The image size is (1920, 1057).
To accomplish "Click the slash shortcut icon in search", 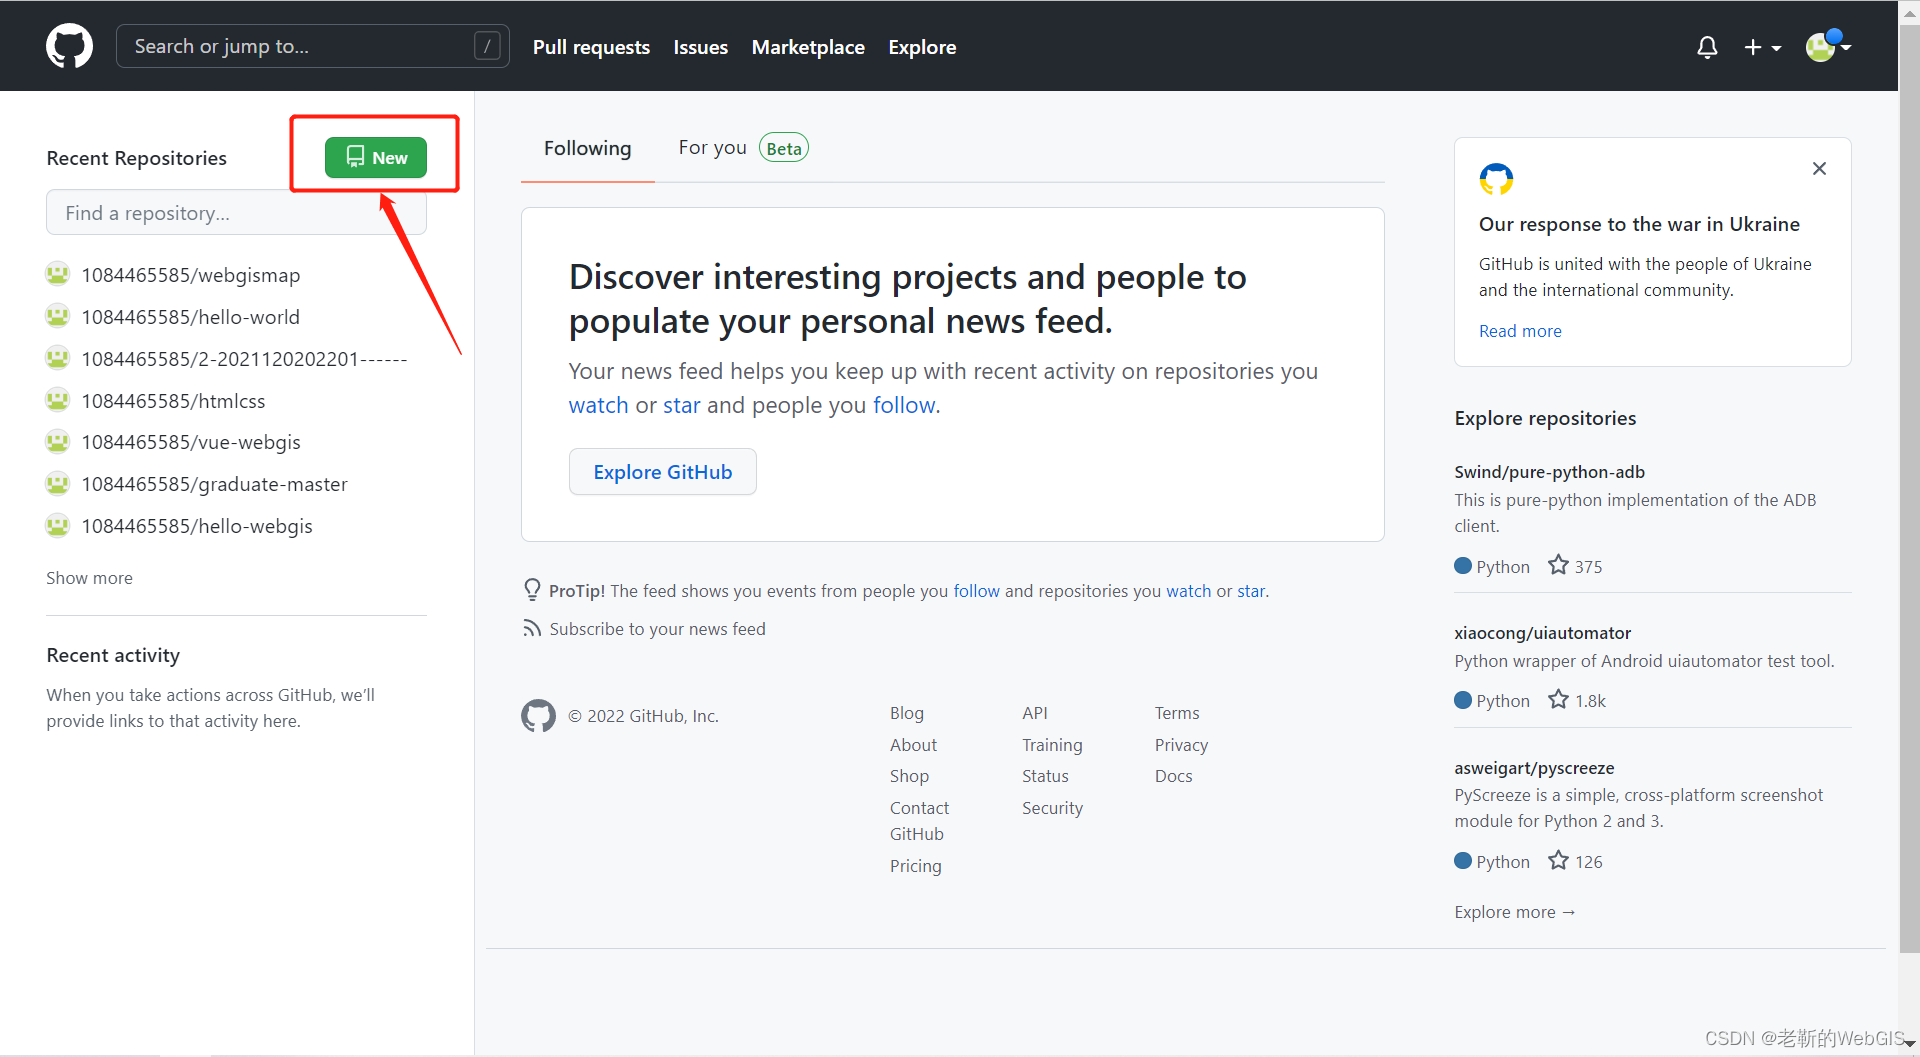I will (x=487, y=46).
